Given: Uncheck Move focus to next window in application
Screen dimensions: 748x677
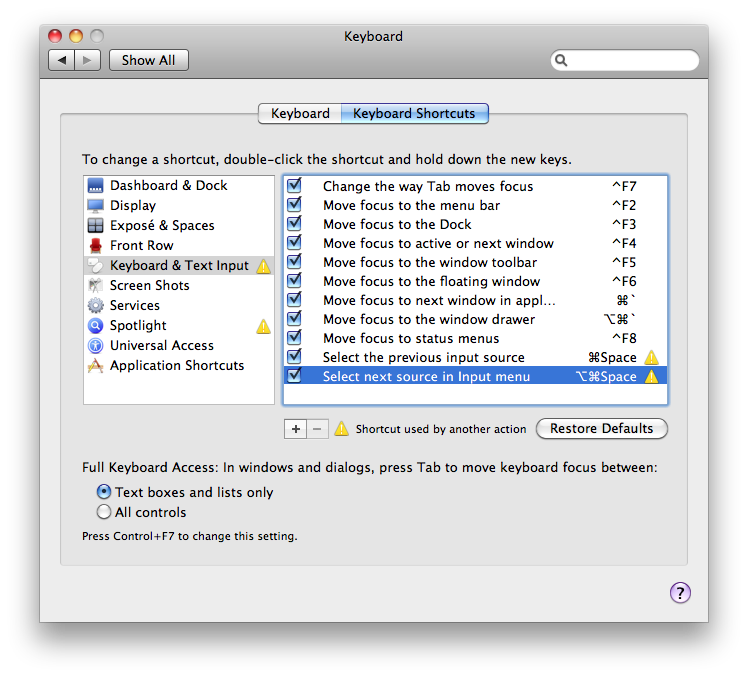Looking at the screenshot, I should pyautogui.click(x=294, y=300).
